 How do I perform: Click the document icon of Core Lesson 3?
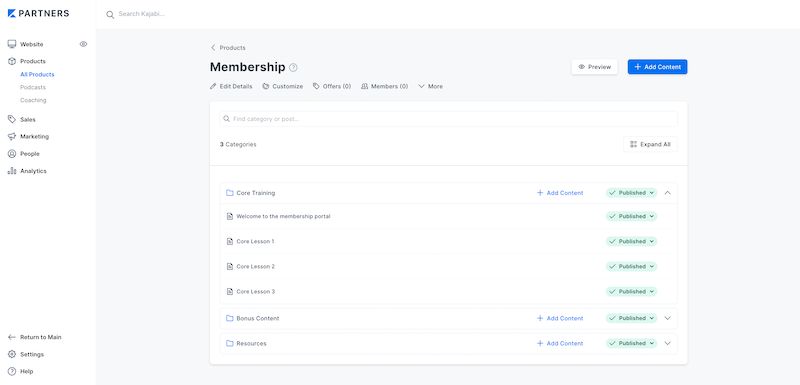[230, 292]
